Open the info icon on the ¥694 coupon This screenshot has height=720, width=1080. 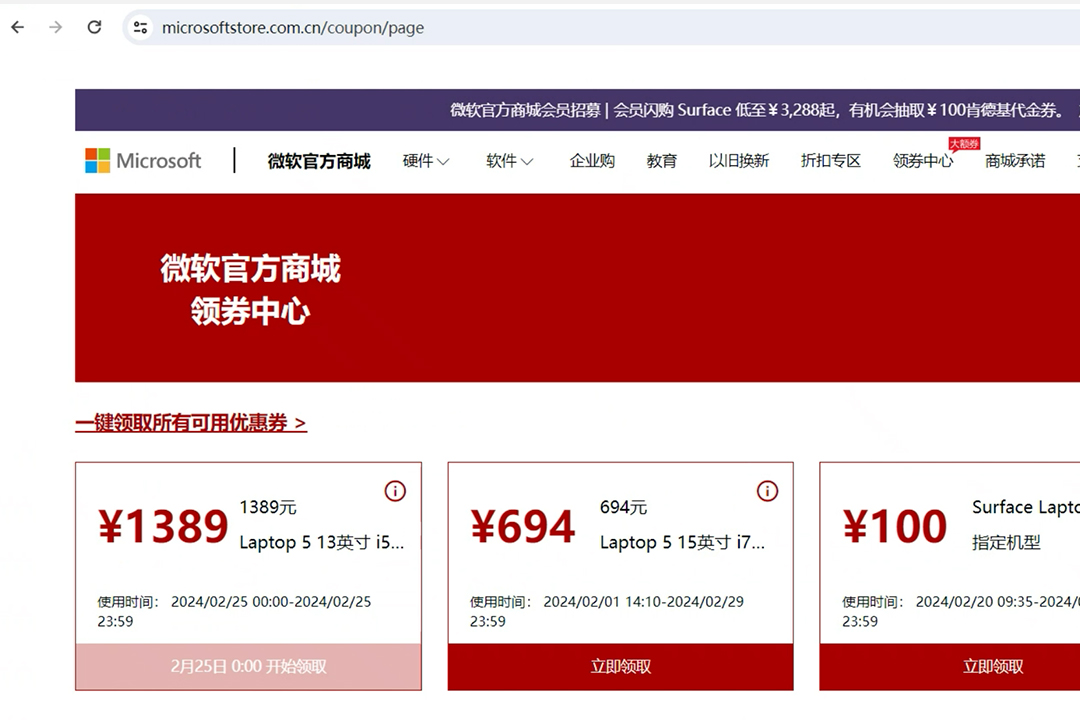click(767, 491)
